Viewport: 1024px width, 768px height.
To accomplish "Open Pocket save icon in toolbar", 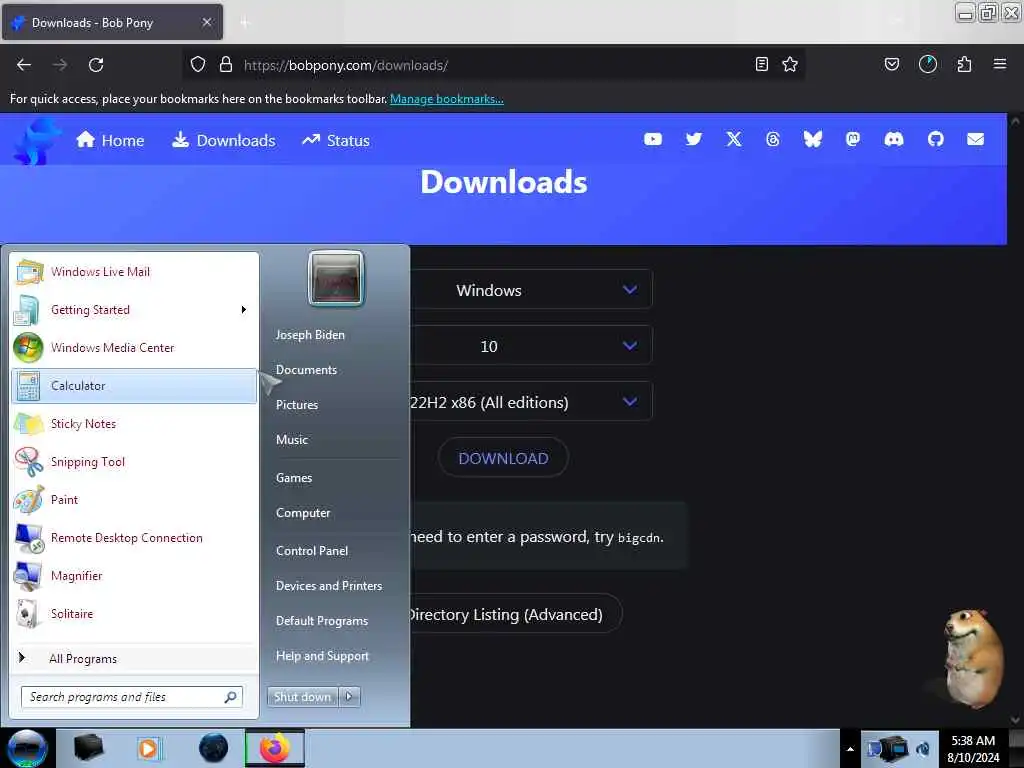I will click(x=891, y=64).
